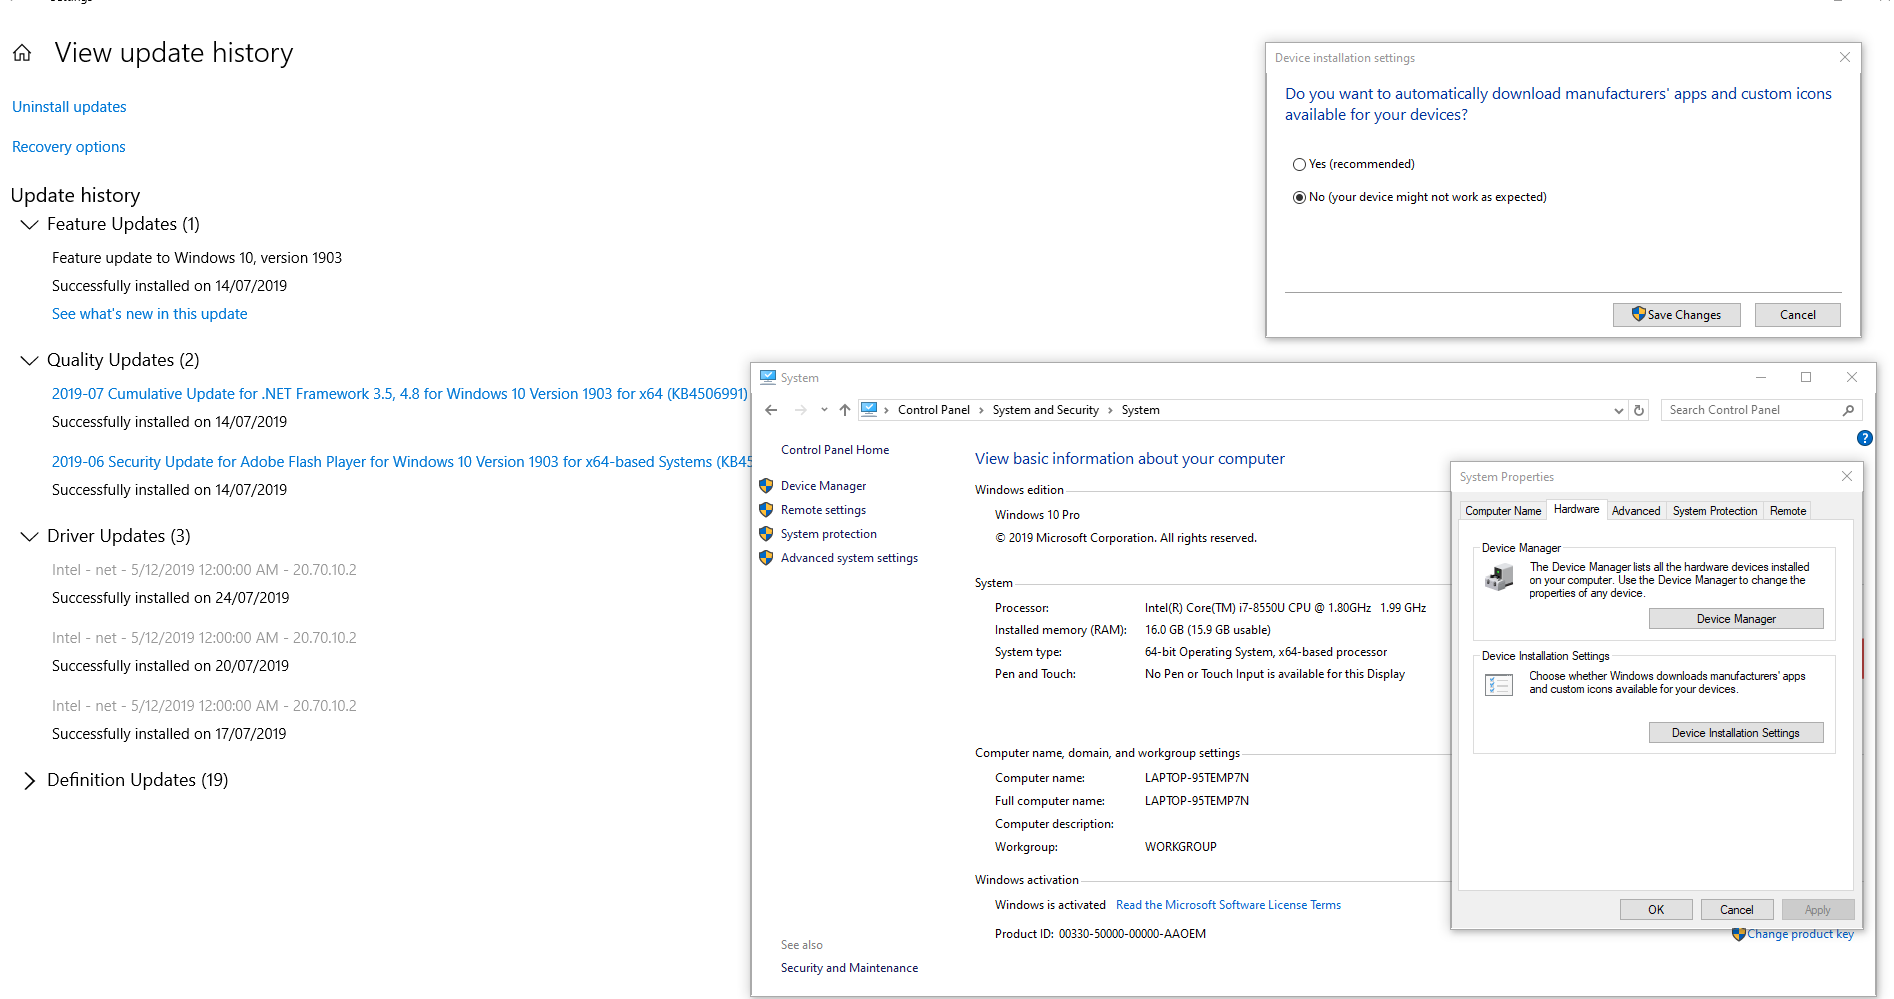Open Advanced system settings link
The height and width of the screenshot is (999, 1894).
[849, 558]
